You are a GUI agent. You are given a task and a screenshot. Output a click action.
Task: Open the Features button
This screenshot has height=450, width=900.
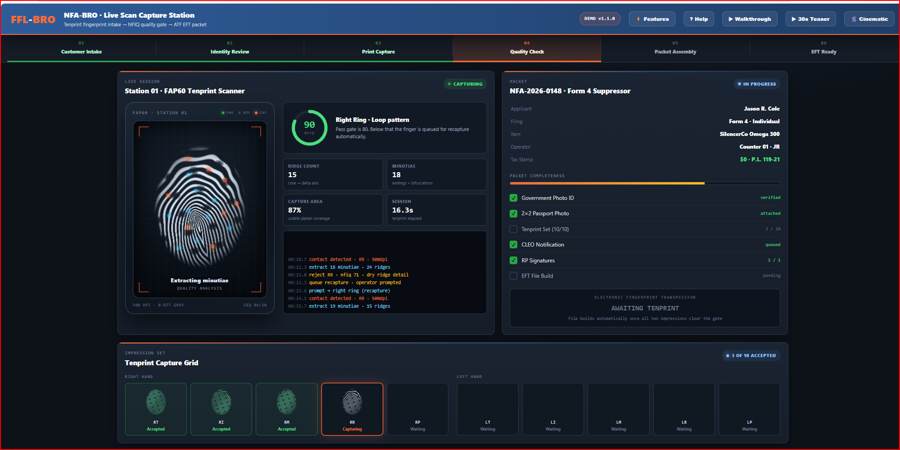(652, 19)
